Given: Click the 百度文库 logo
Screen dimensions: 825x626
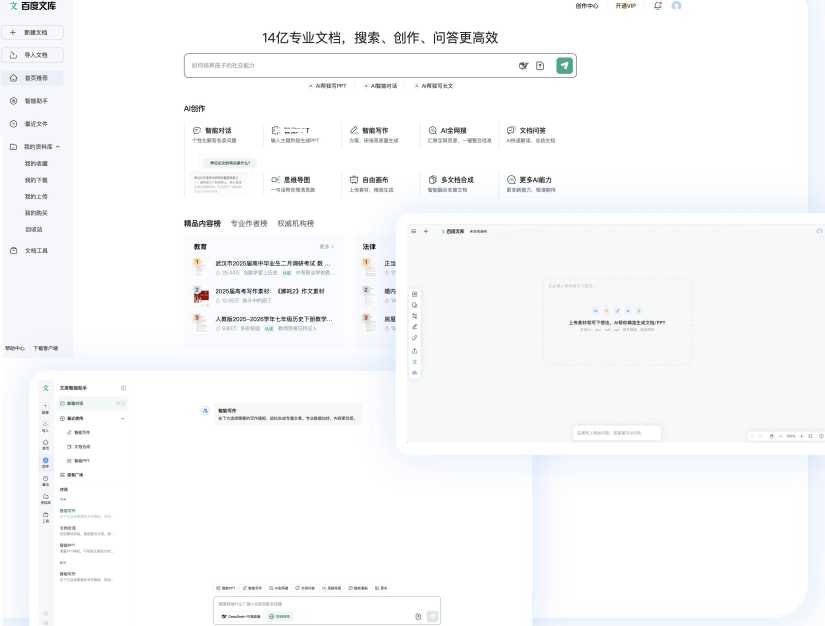Looking at the screenshot, I should (33, 6).
